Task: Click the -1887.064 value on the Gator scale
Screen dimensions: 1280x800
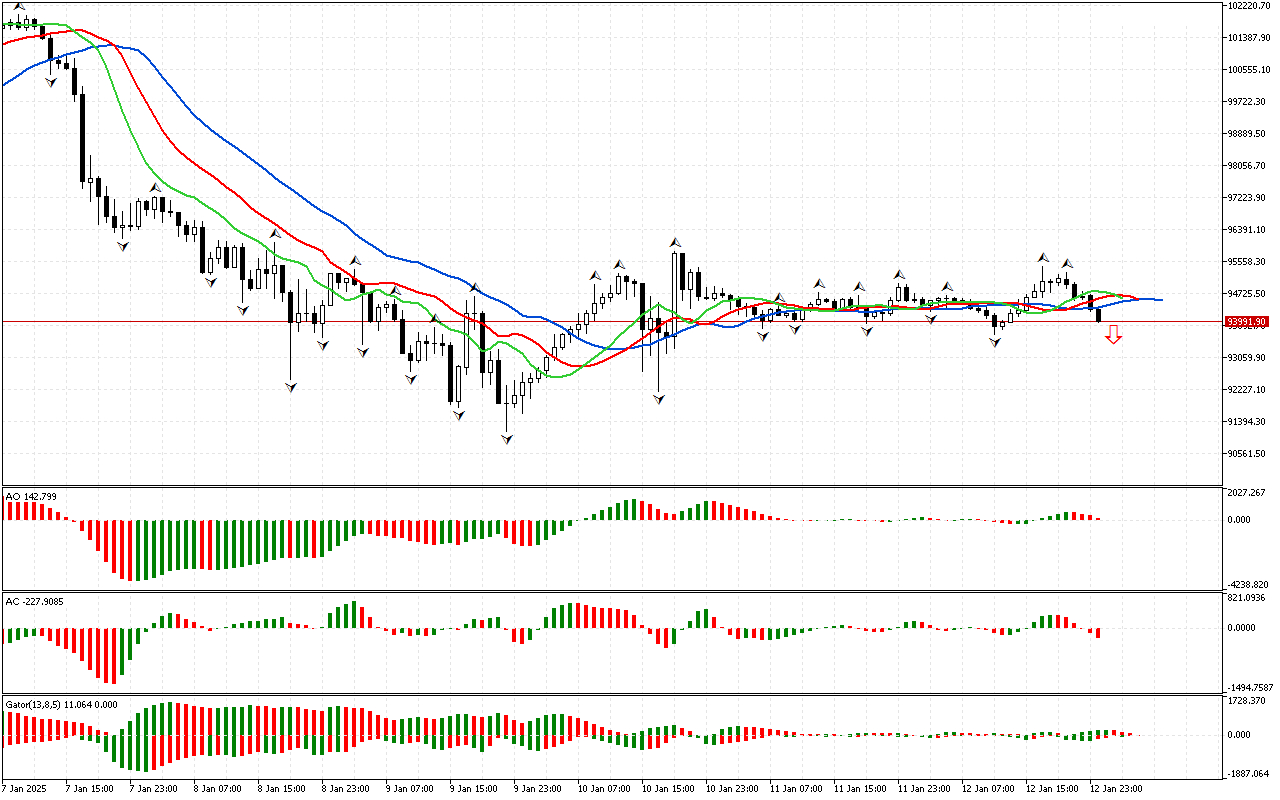Action: tap(1250, 774)
